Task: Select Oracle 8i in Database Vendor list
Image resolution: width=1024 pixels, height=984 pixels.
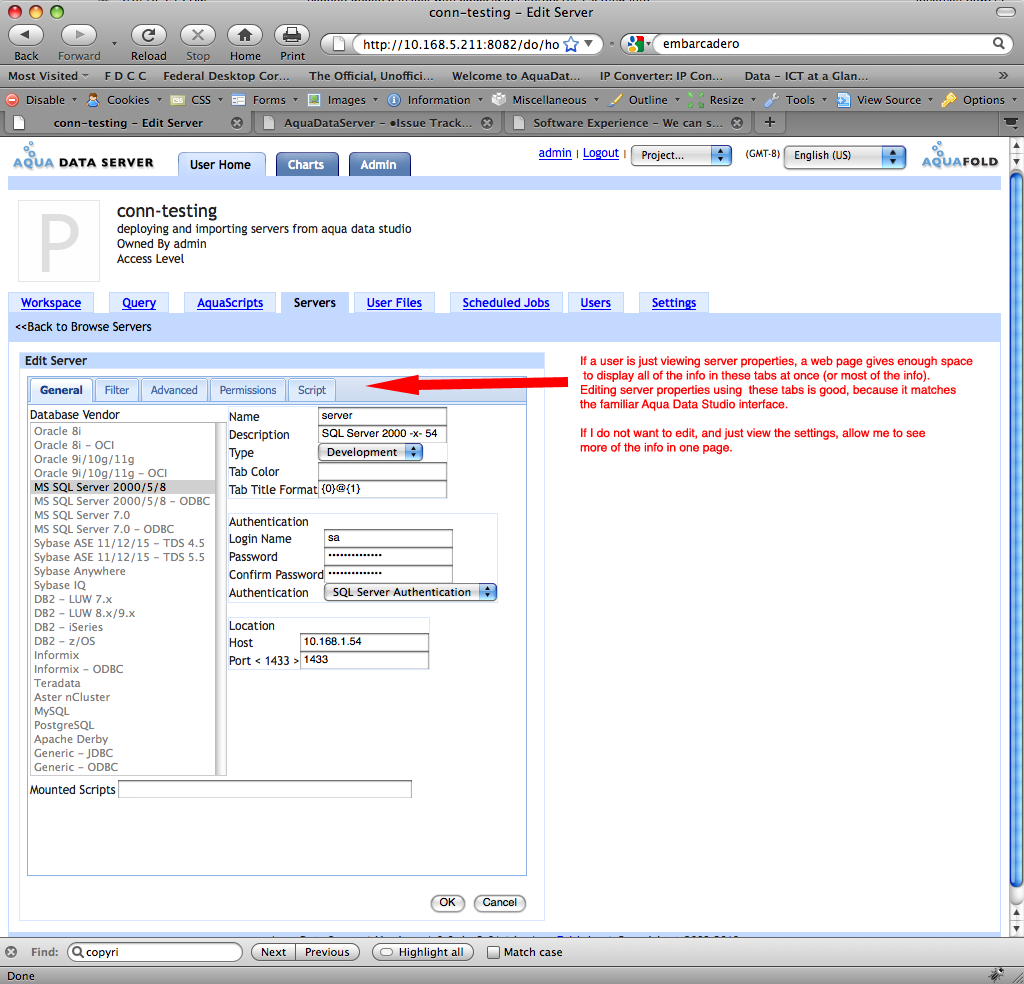Action: click(x=57, y=431)
